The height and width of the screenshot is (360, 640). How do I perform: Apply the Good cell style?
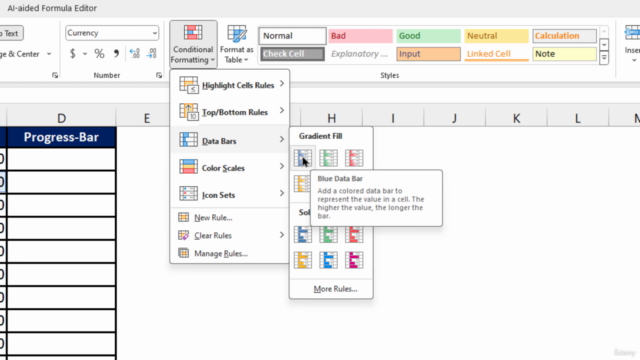coord(429,36)
